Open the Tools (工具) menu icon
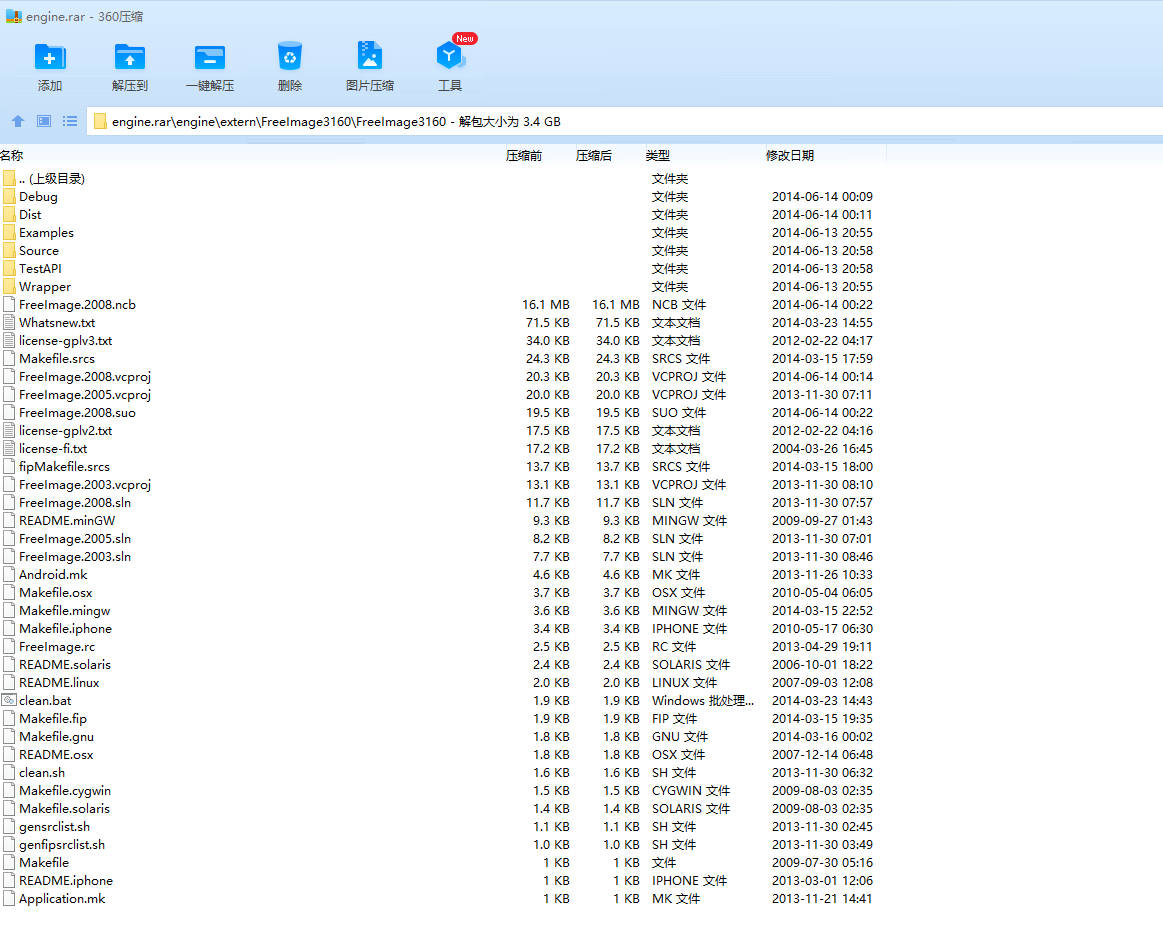 tap(449, 57)
